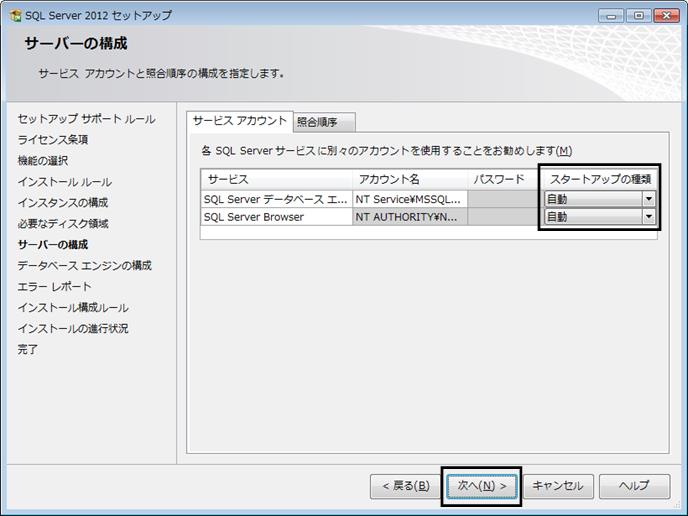Click the NT Service¥MSSQL account name cell
This screenshot has width=688, height=516.
[410, 199]
